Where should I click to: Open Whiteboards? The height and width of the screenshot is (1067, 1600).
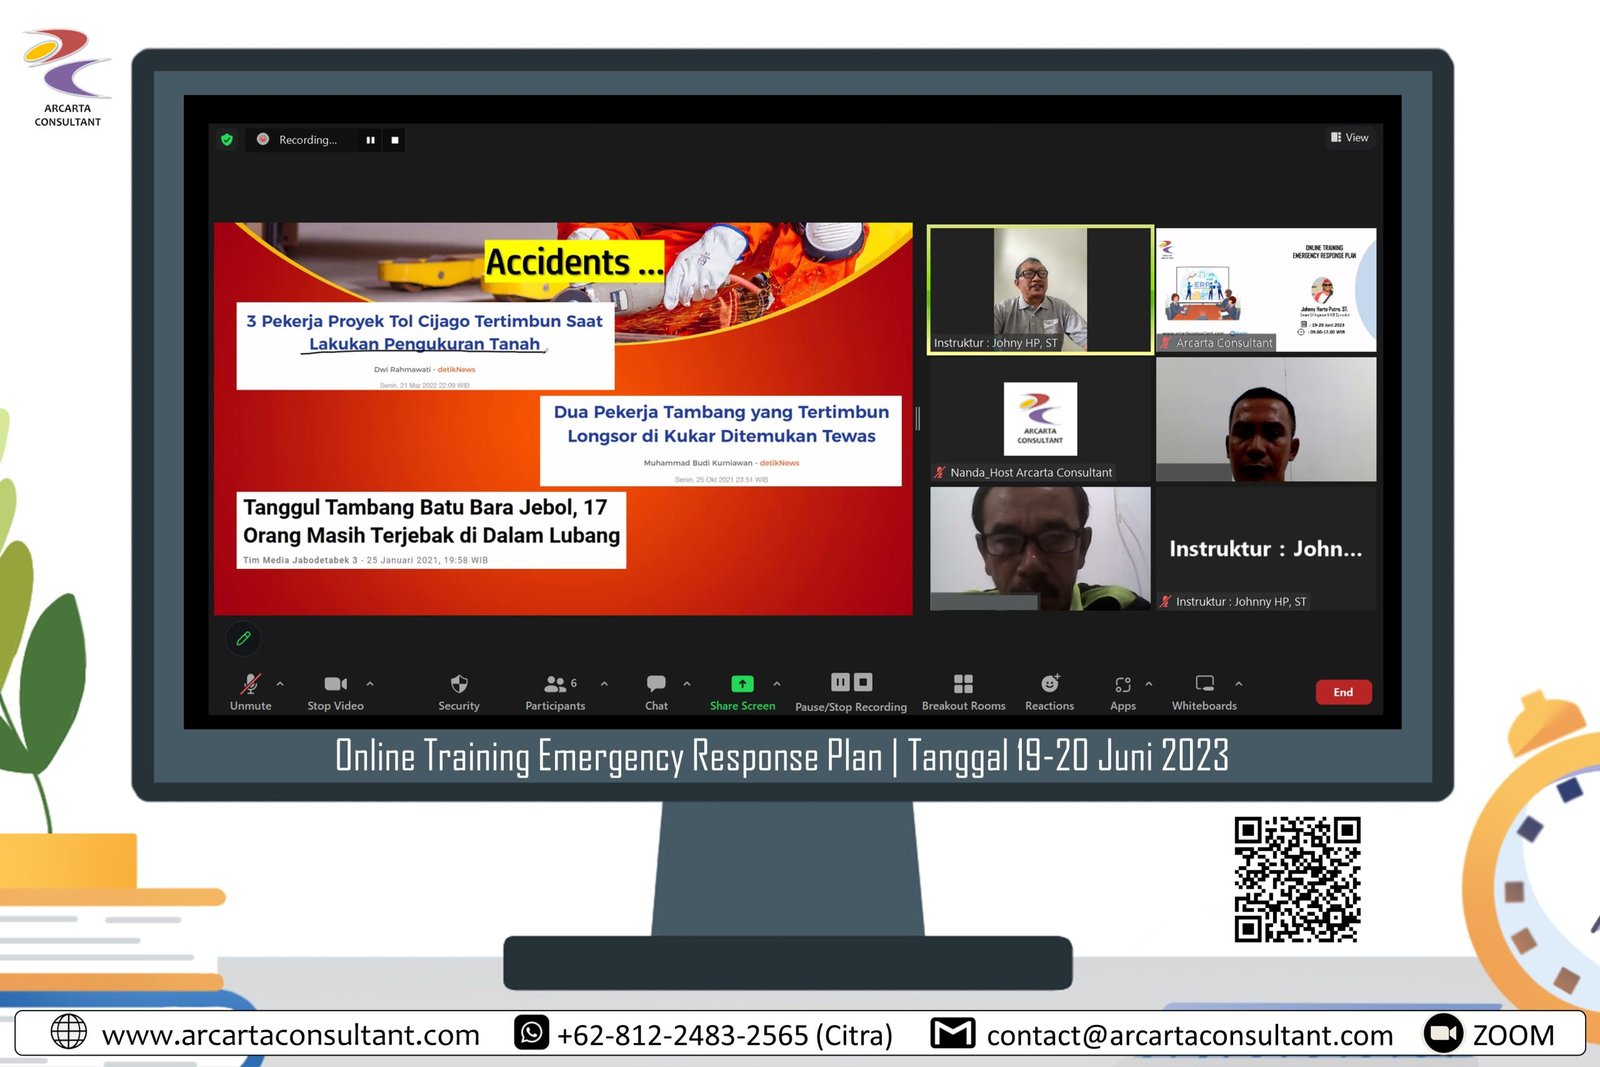point(1204,684)
